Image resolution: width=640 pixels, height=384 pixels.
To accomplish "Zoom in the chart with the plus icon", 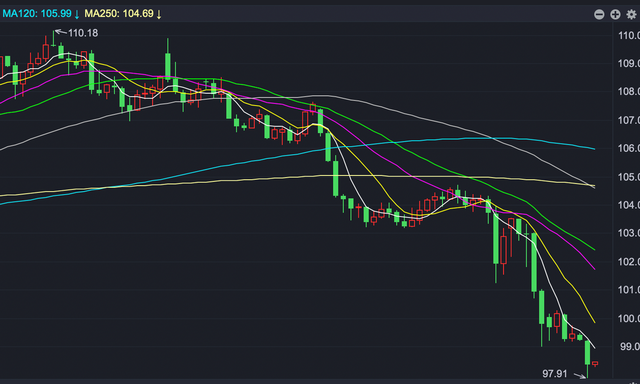I will [x=615, y=15].
